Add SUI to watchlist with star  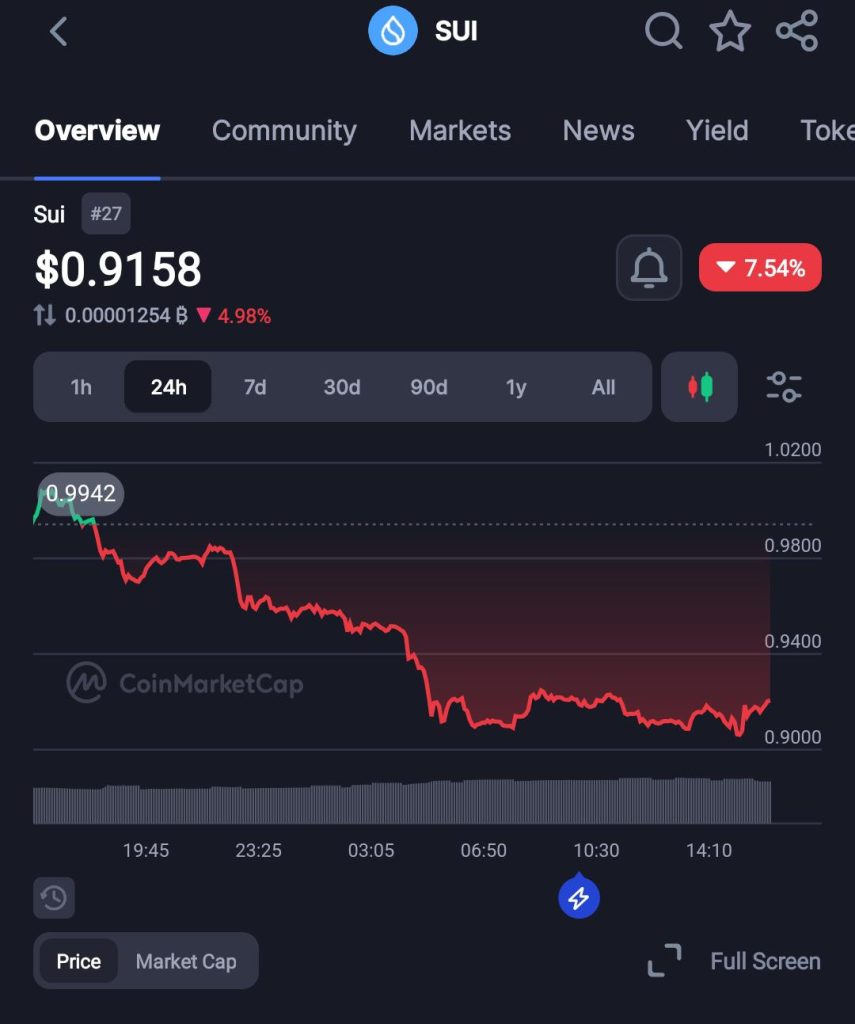pos(730,31)
